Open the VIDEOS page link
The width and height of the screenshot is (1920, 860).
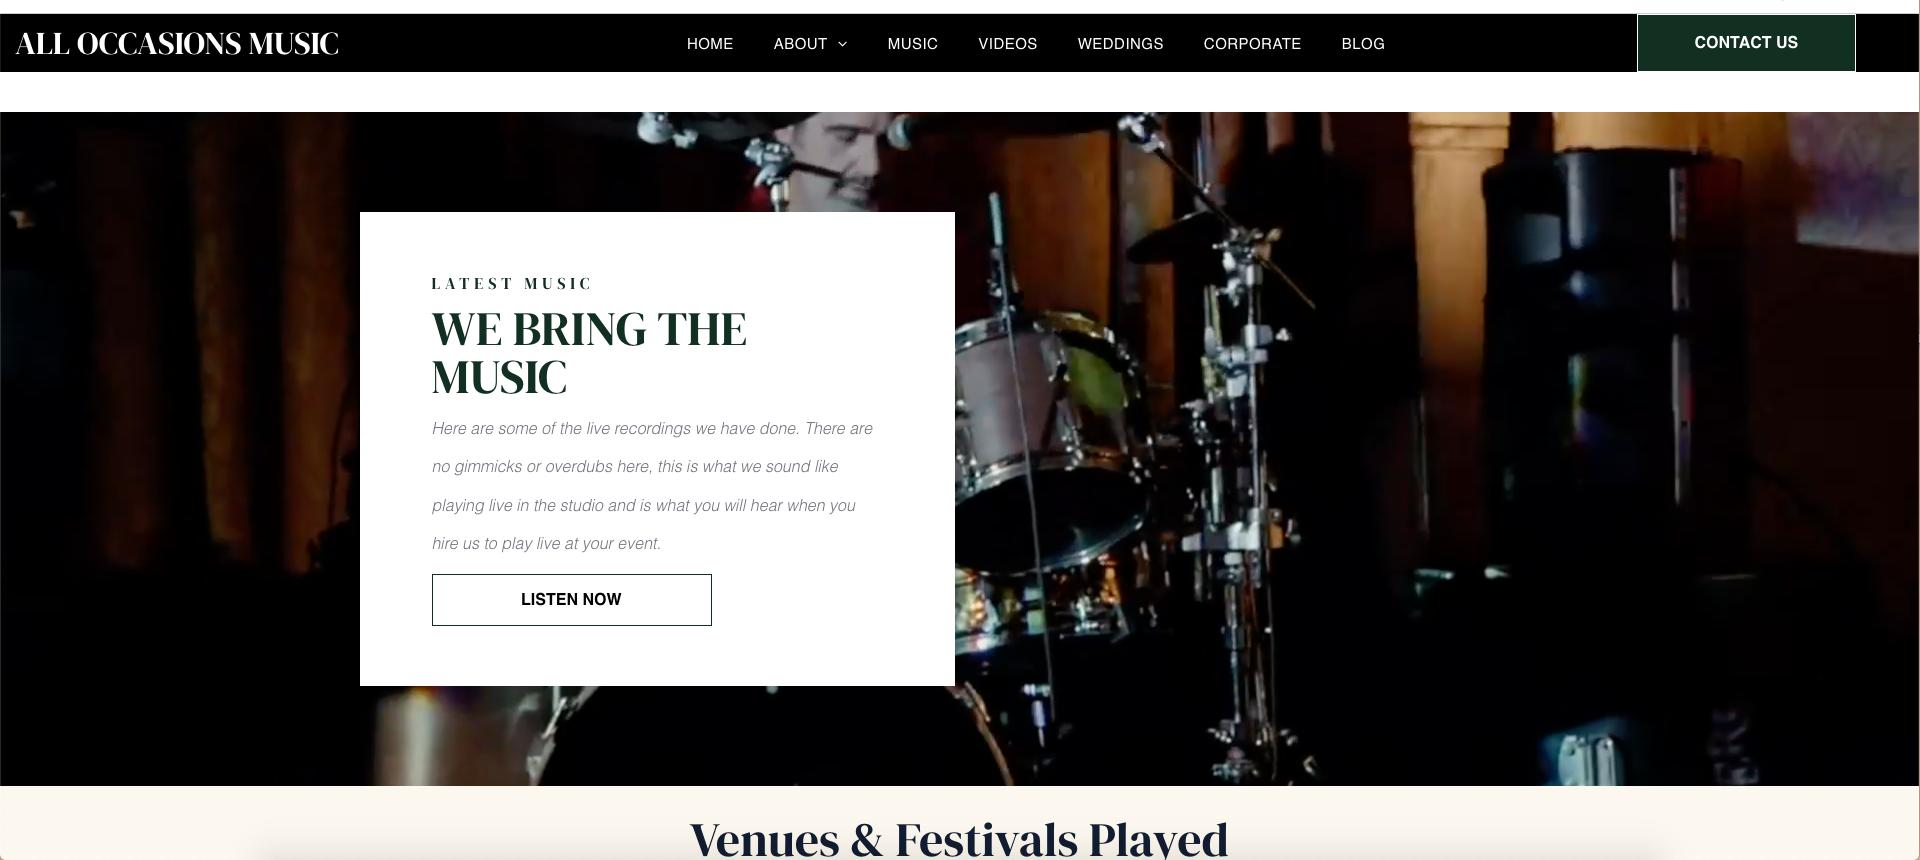pyautogui.click(x=1007, y=44)
